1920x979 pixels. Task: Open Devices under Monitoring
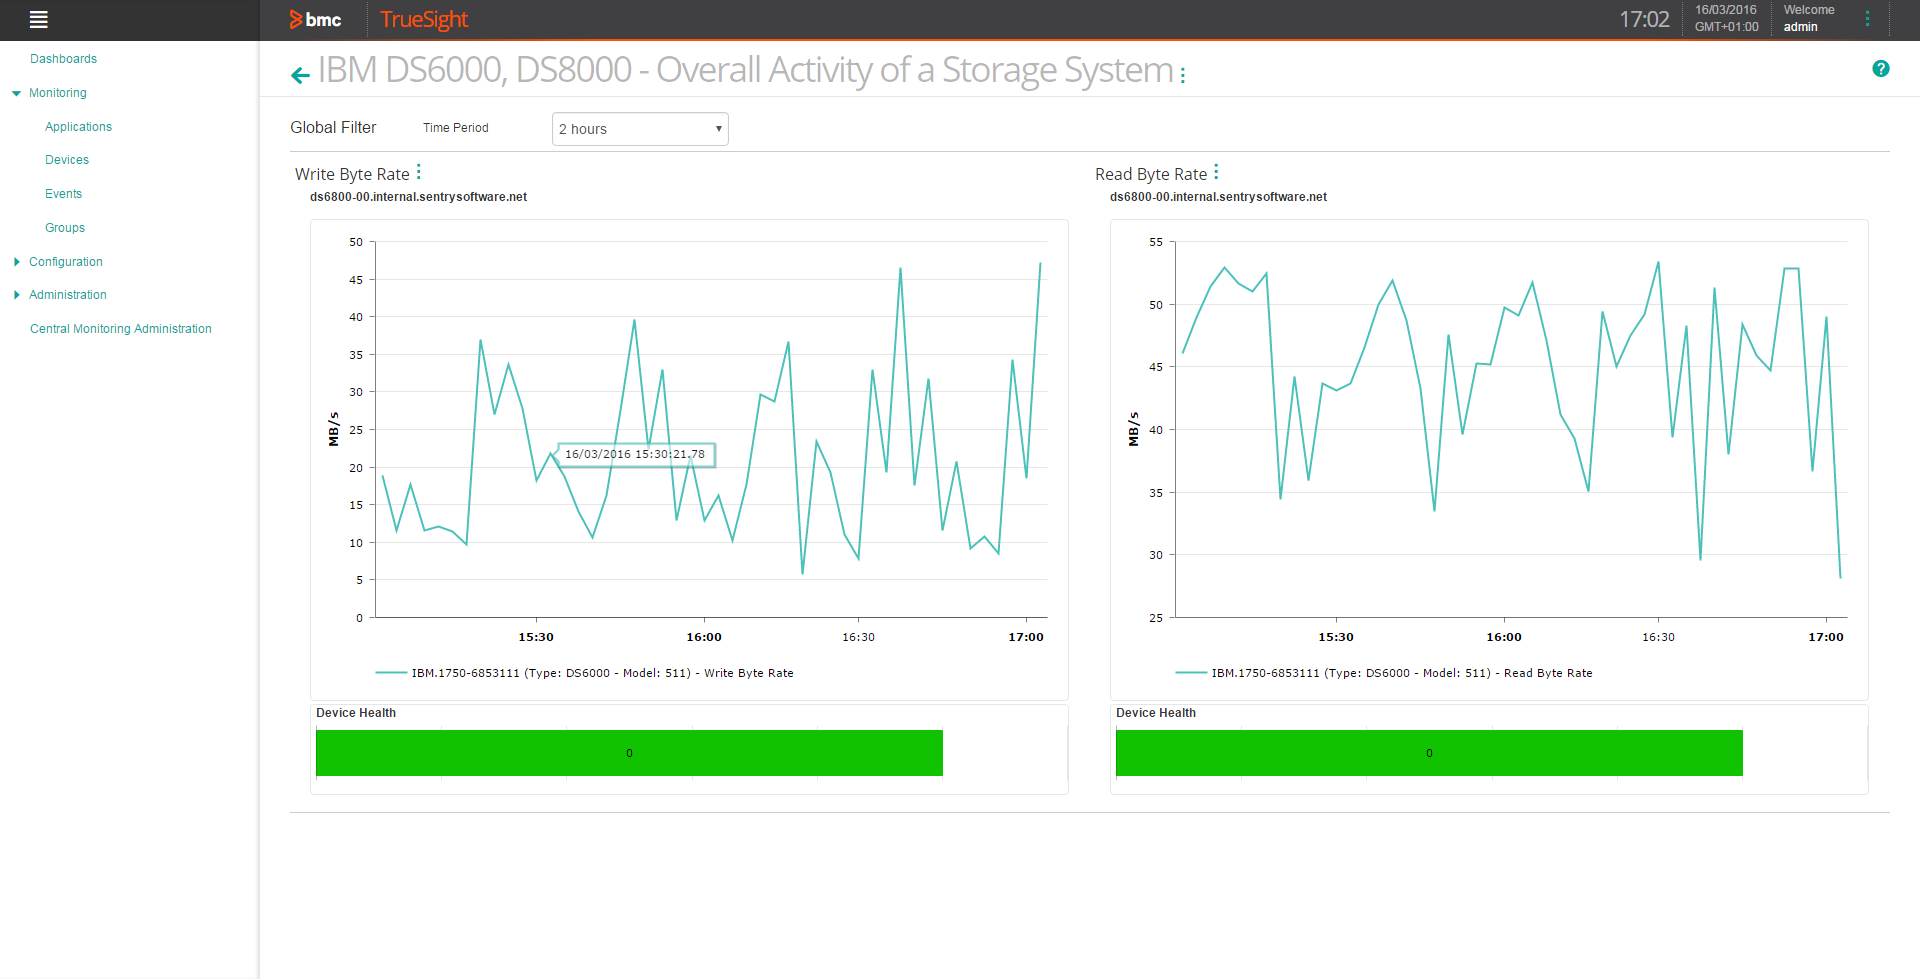pyautogui.click(x=67, y=160)
